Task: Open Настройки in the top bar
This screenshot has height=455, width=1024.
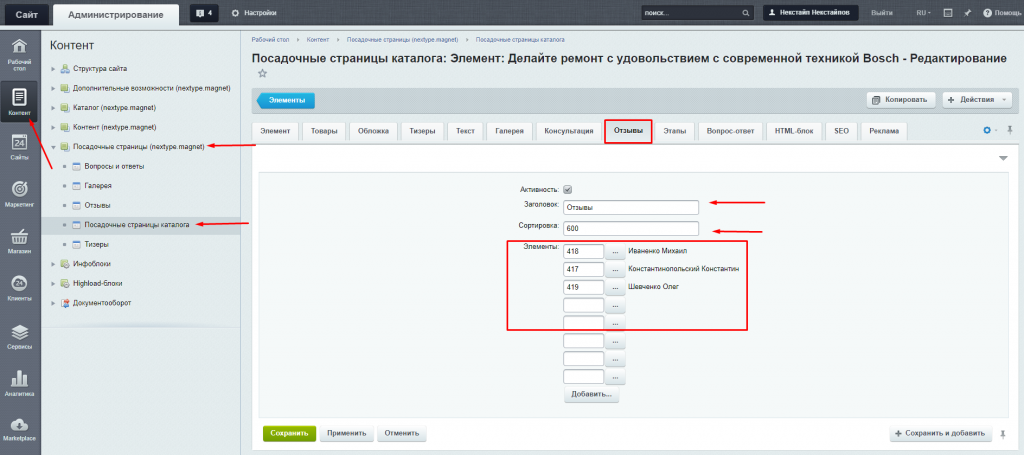Action: click(254, 13)
